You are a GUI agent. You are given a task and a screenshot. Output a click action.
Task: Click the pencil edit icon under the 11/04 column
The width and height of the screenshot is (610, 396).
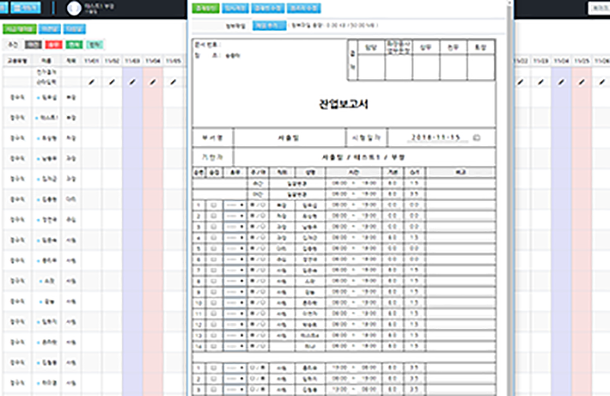(x=153, y=82)
